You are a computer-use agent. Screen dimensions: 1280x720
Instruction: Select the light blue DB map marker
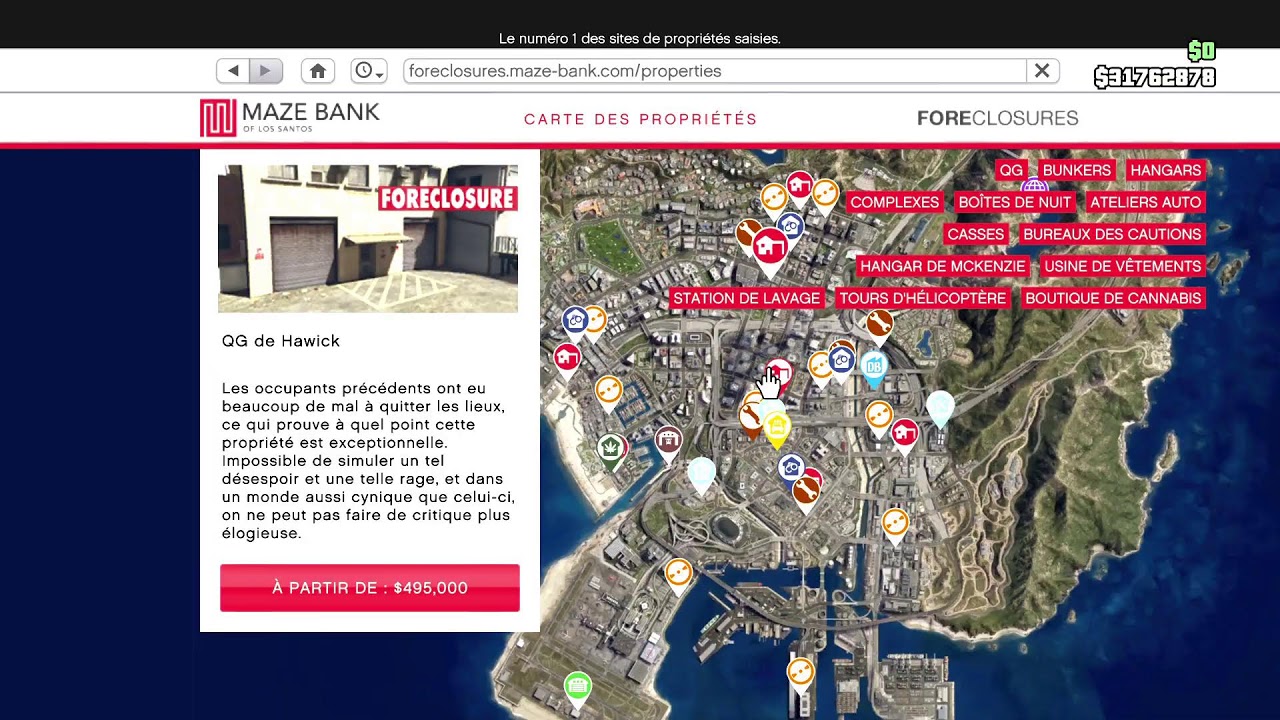[874, 368]
